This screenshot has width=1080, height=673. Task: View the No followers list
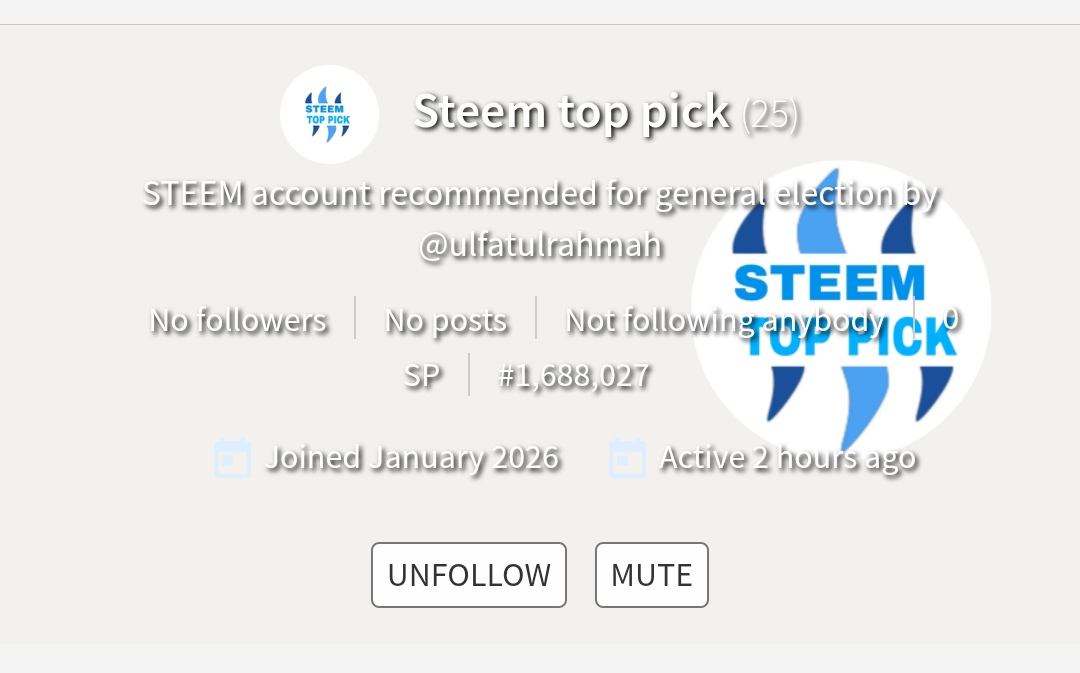coord(238,320)
